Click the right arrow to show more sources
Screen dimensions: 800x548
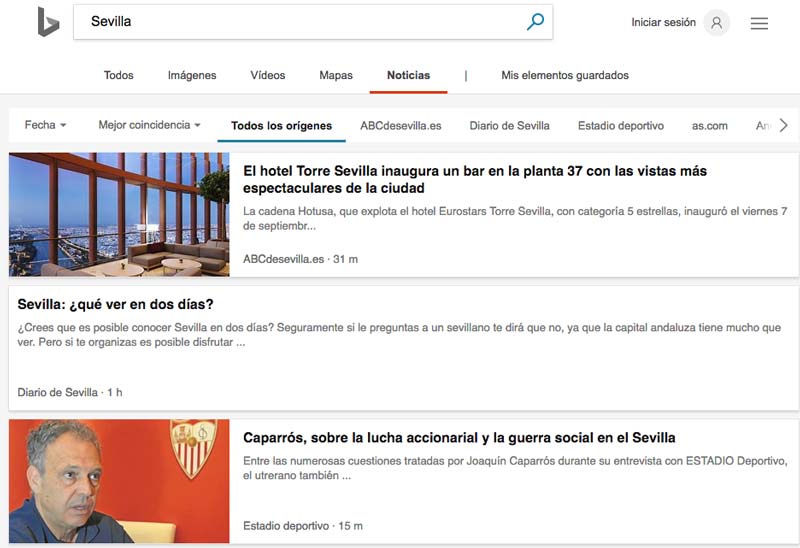point(784,125)
